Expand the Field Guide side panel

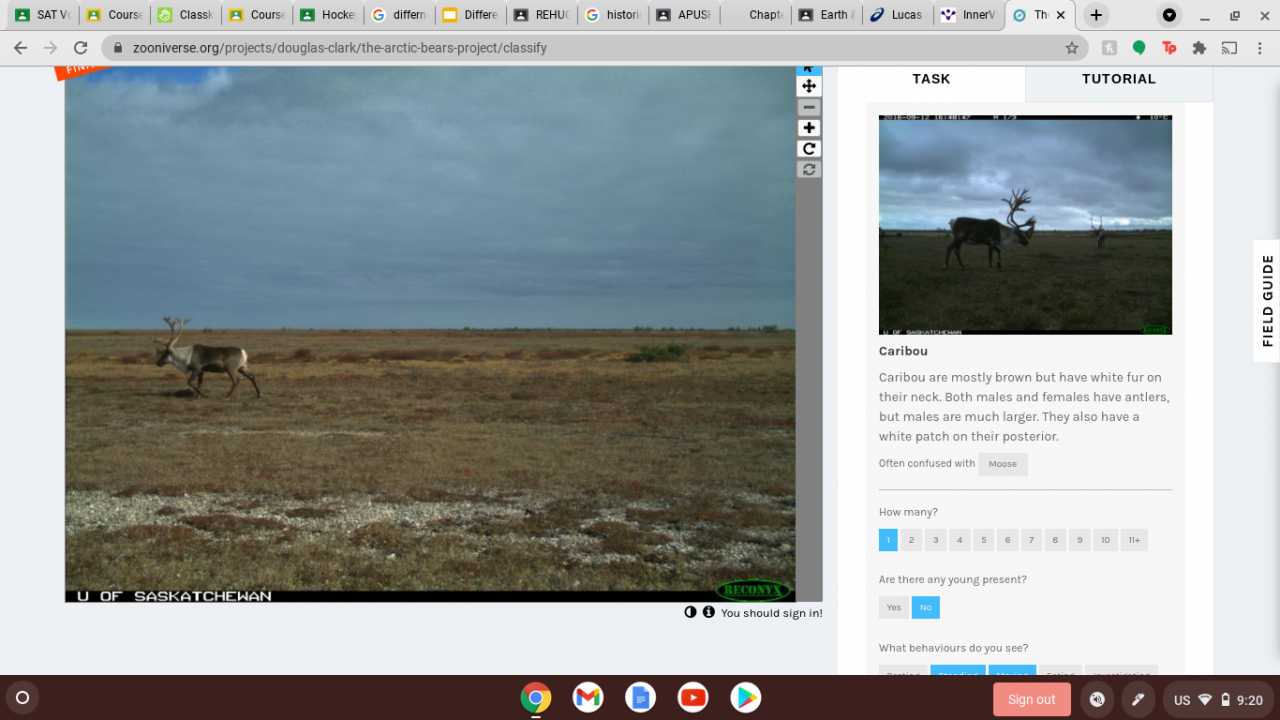pyautogui.click(x=1267, y=300)
